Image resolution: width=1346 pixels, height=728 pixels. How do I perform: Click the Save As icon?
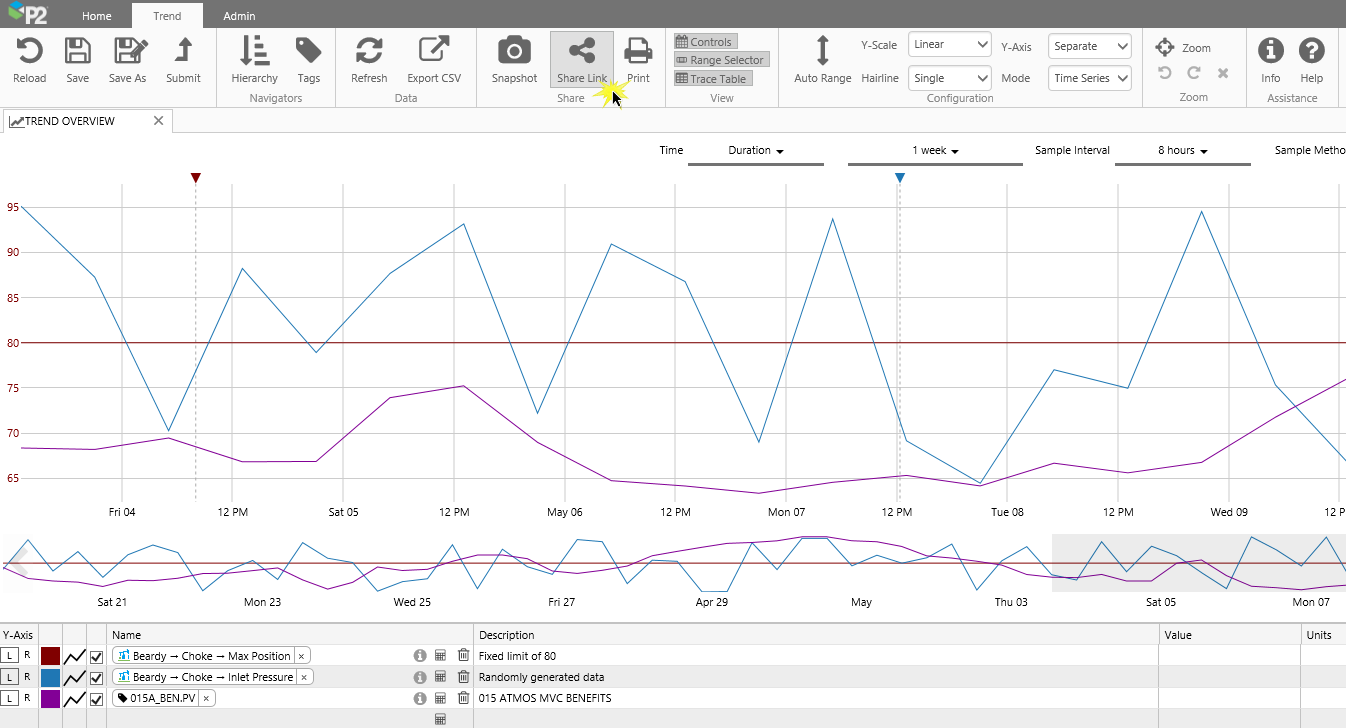pos(127,51)
